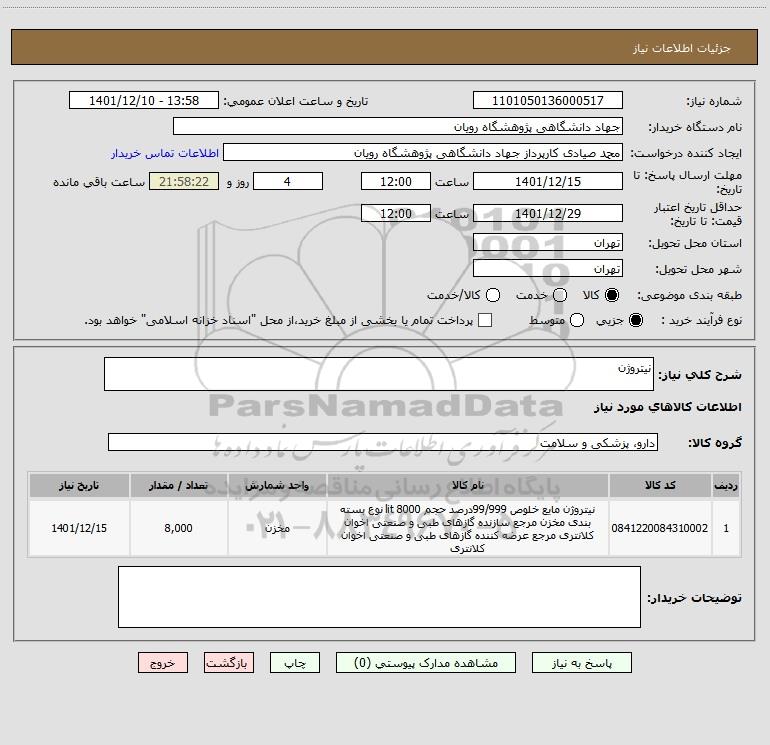The width and height of the screenshot is (770, 745).
Task: Click the ردیف column header
Action: click(726, 485)
